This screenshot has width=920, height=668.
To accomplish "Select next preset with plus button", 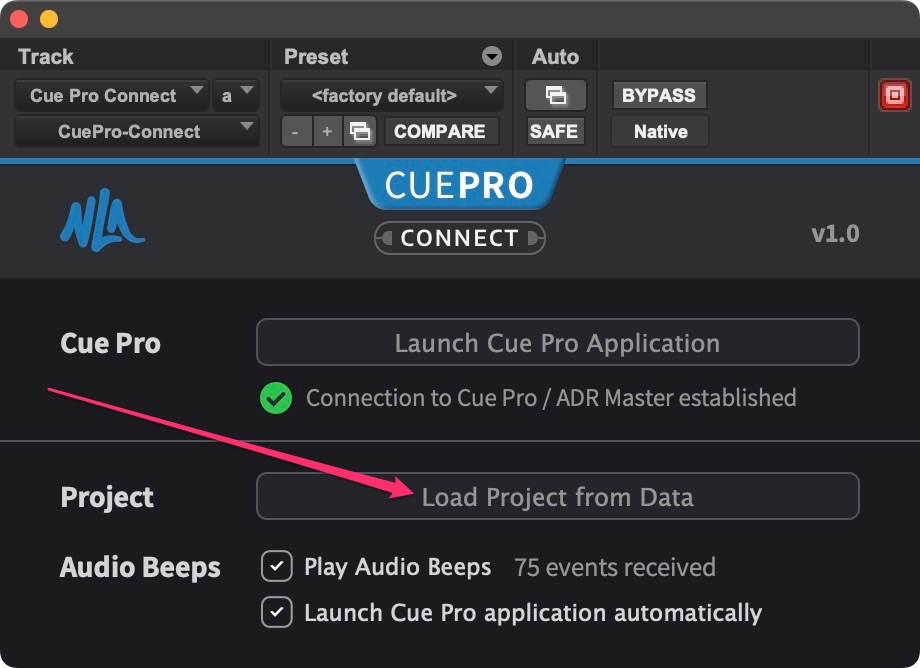I will 327,131.
